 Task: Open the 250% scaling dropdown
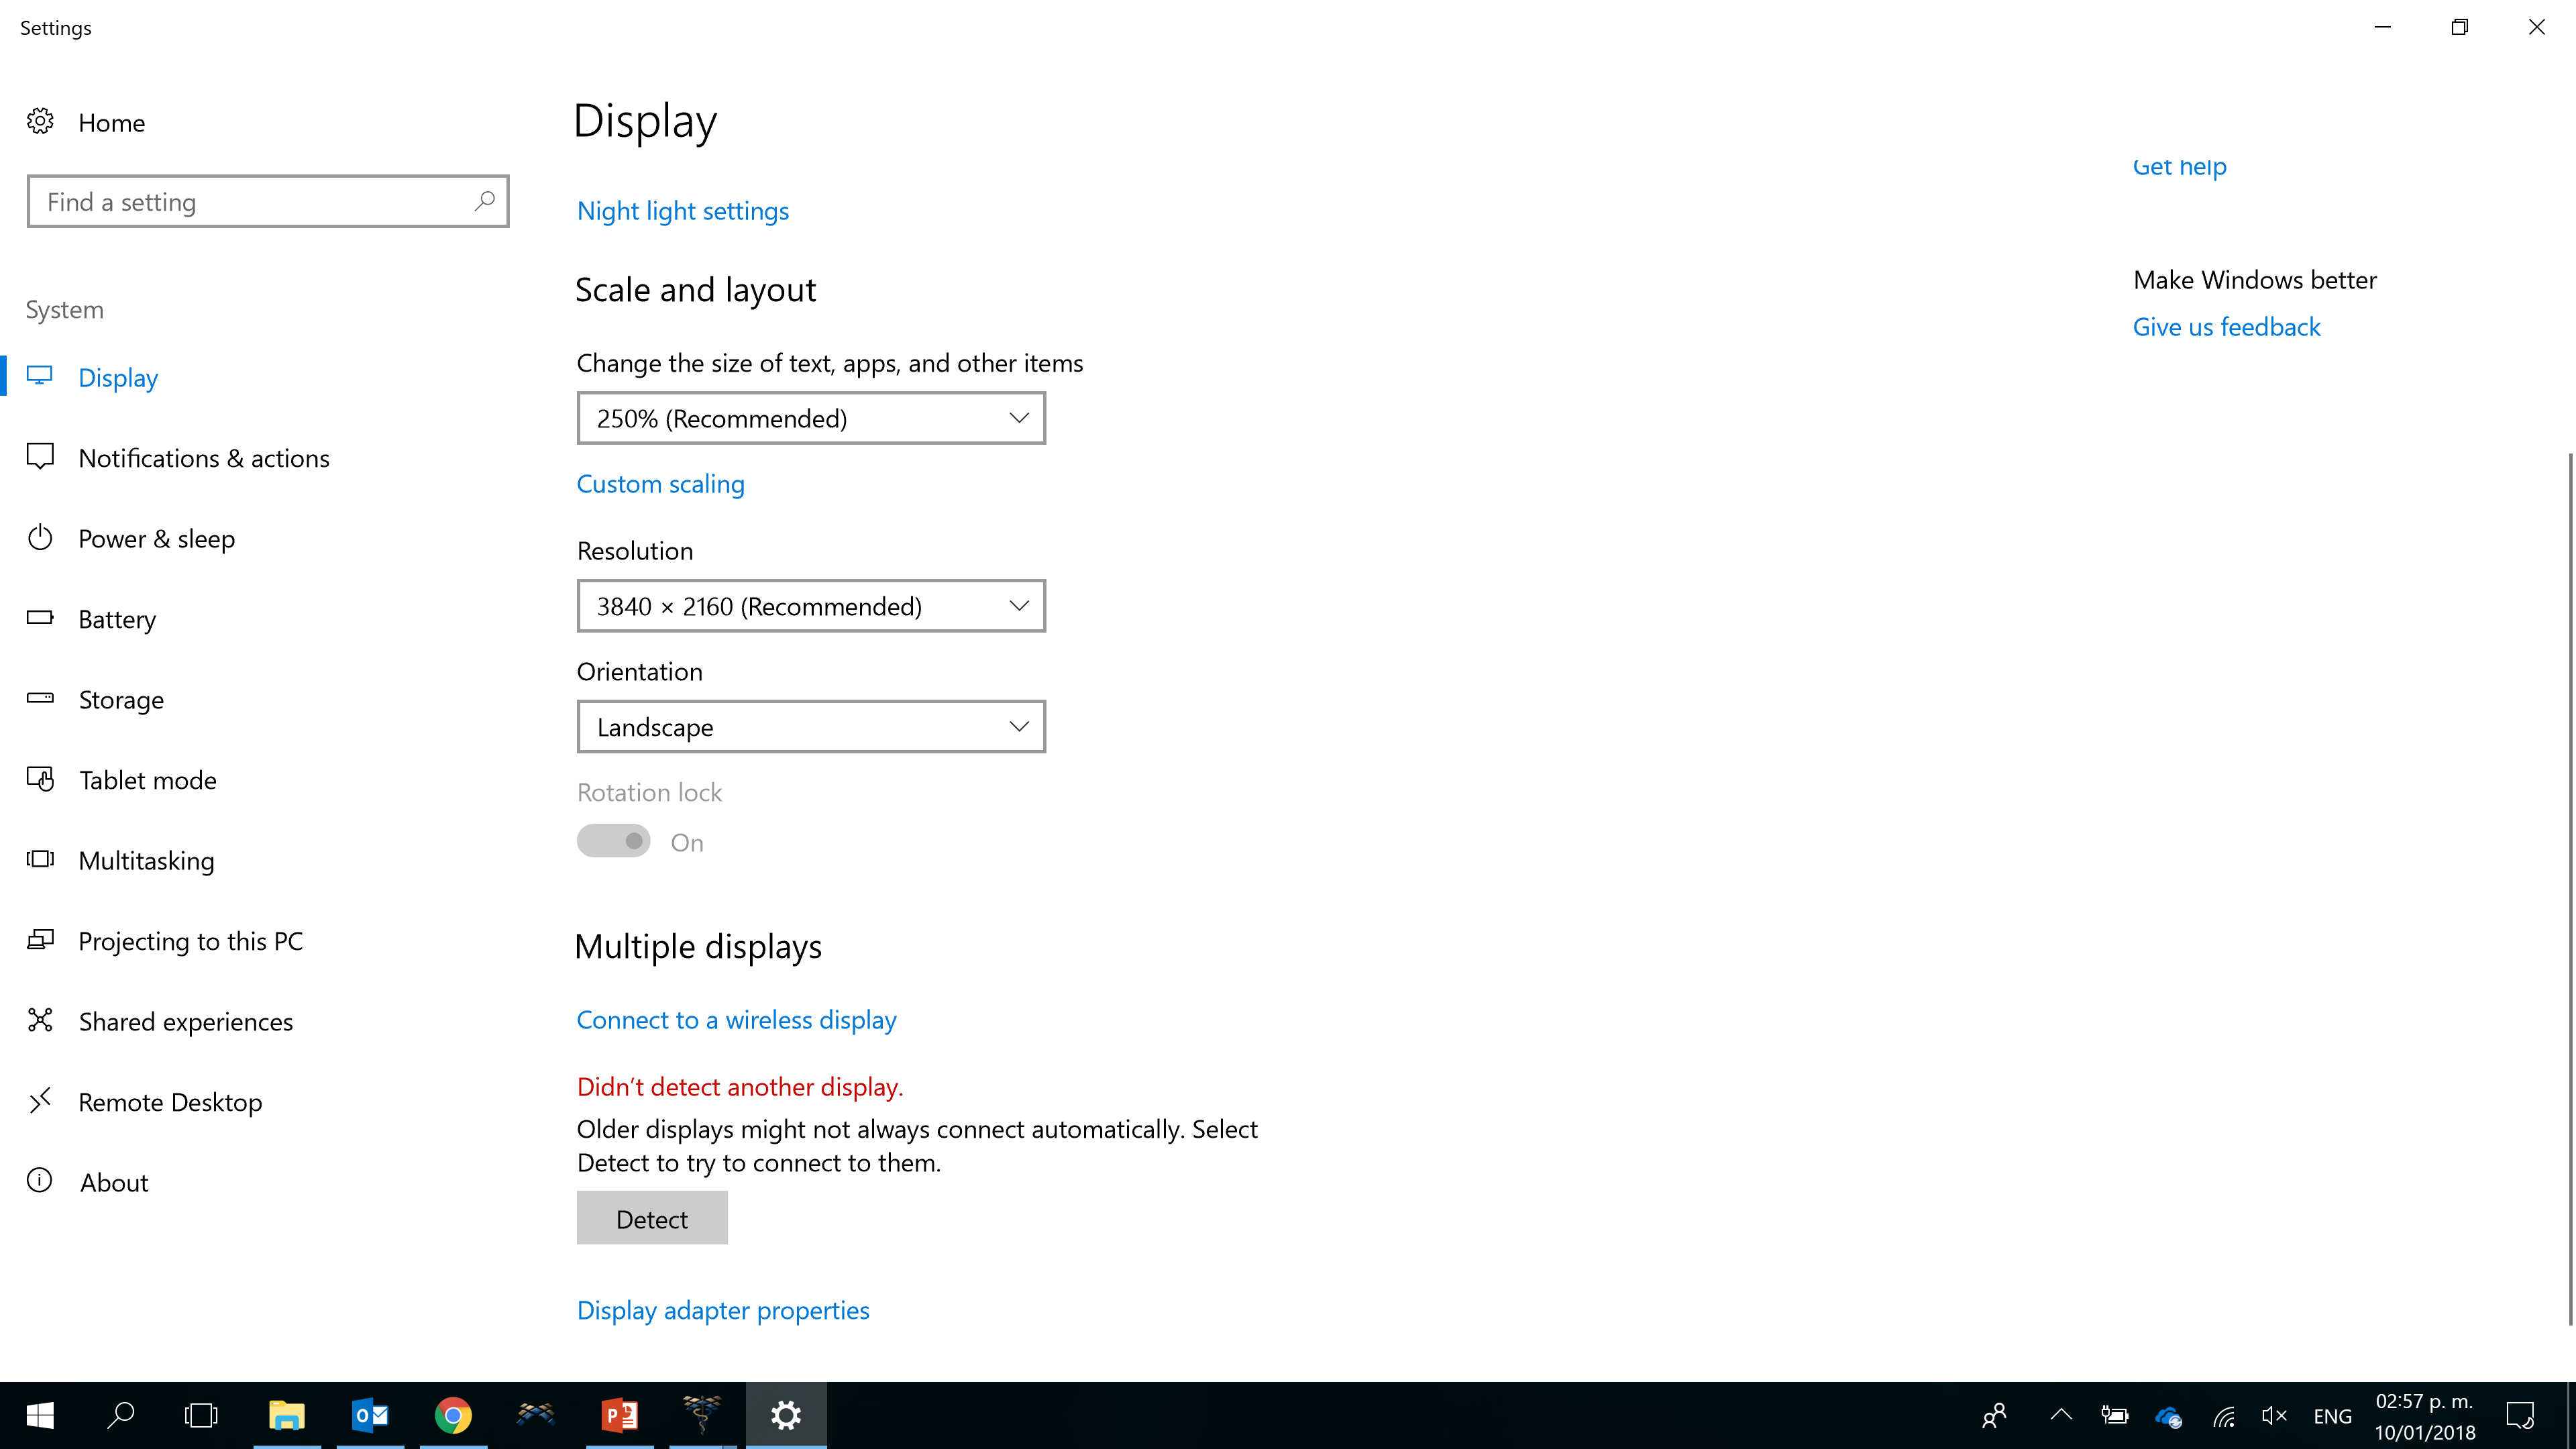tap(810, 418)
